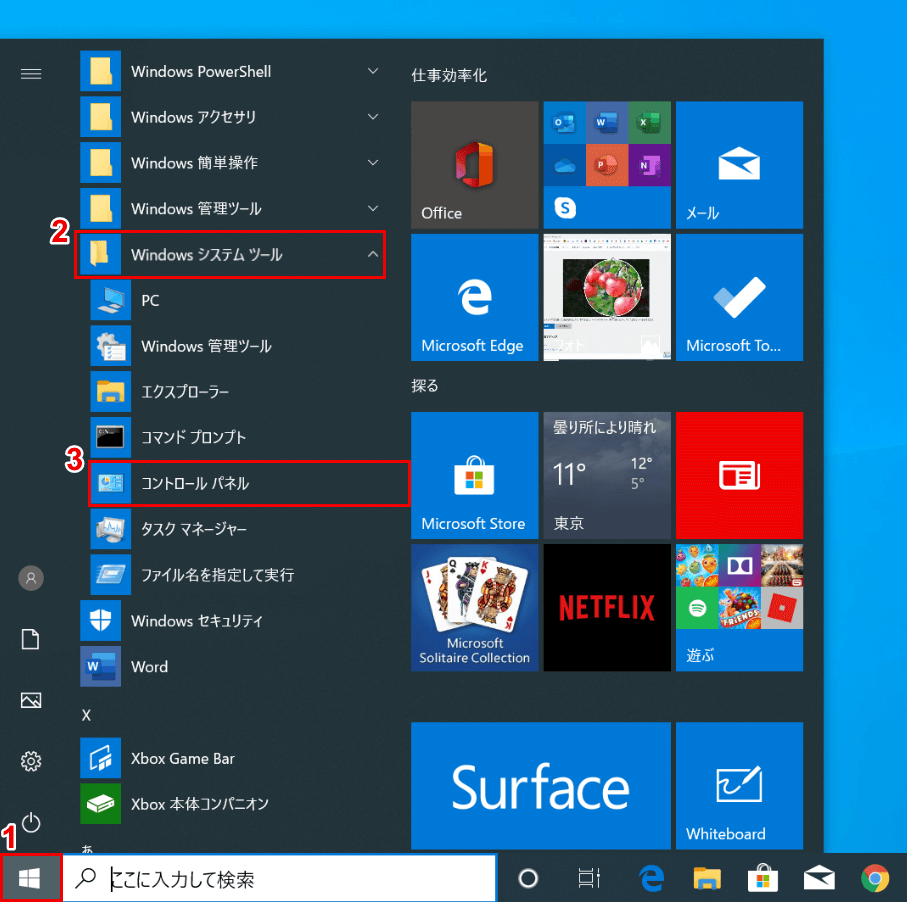
Task: Expand the hamburger menu at top left
Action: pos(31,73)
